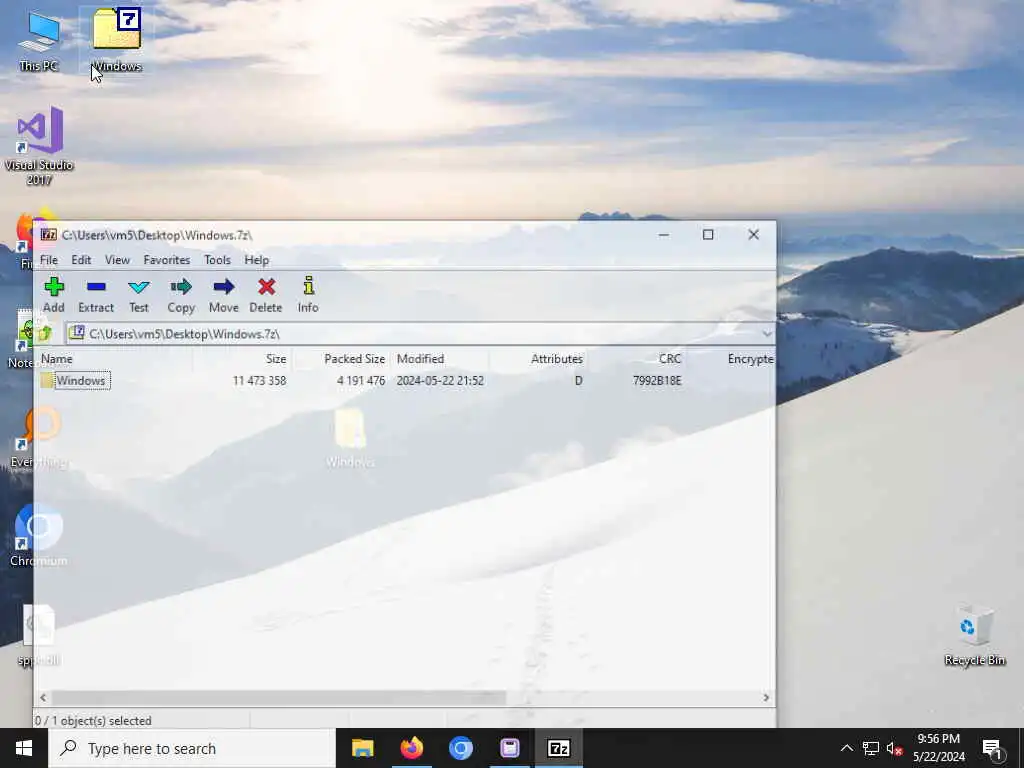Click the horizontal scrollbar thumb in 7-Zip

coord(278,697)
